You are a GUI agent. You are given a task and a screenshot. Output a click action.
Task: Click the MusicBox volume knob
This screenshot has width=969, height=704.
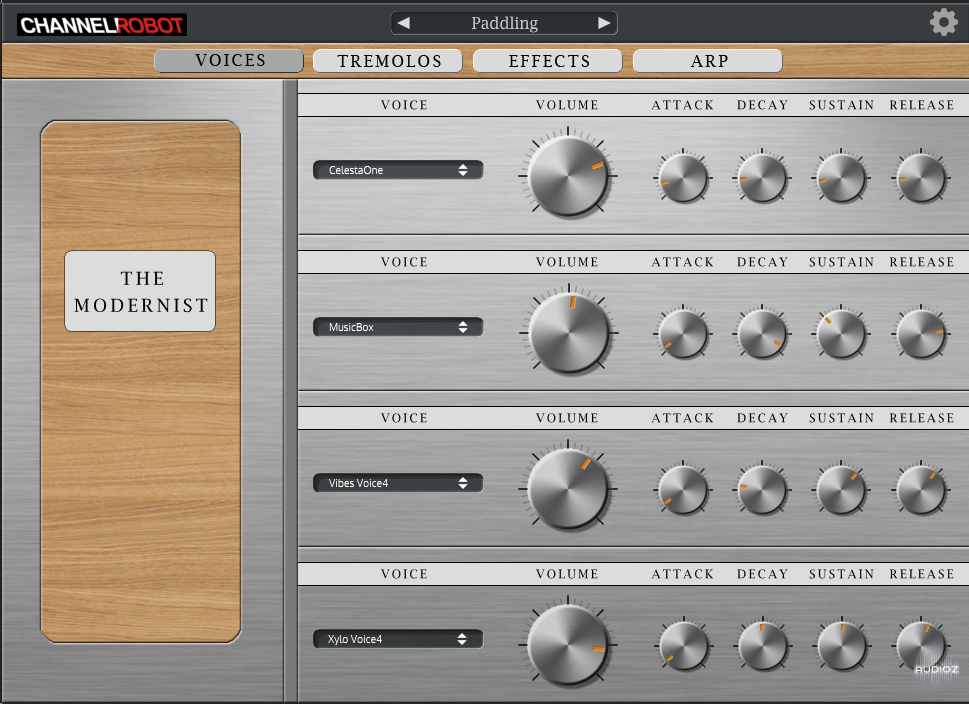tap(568, 333)
